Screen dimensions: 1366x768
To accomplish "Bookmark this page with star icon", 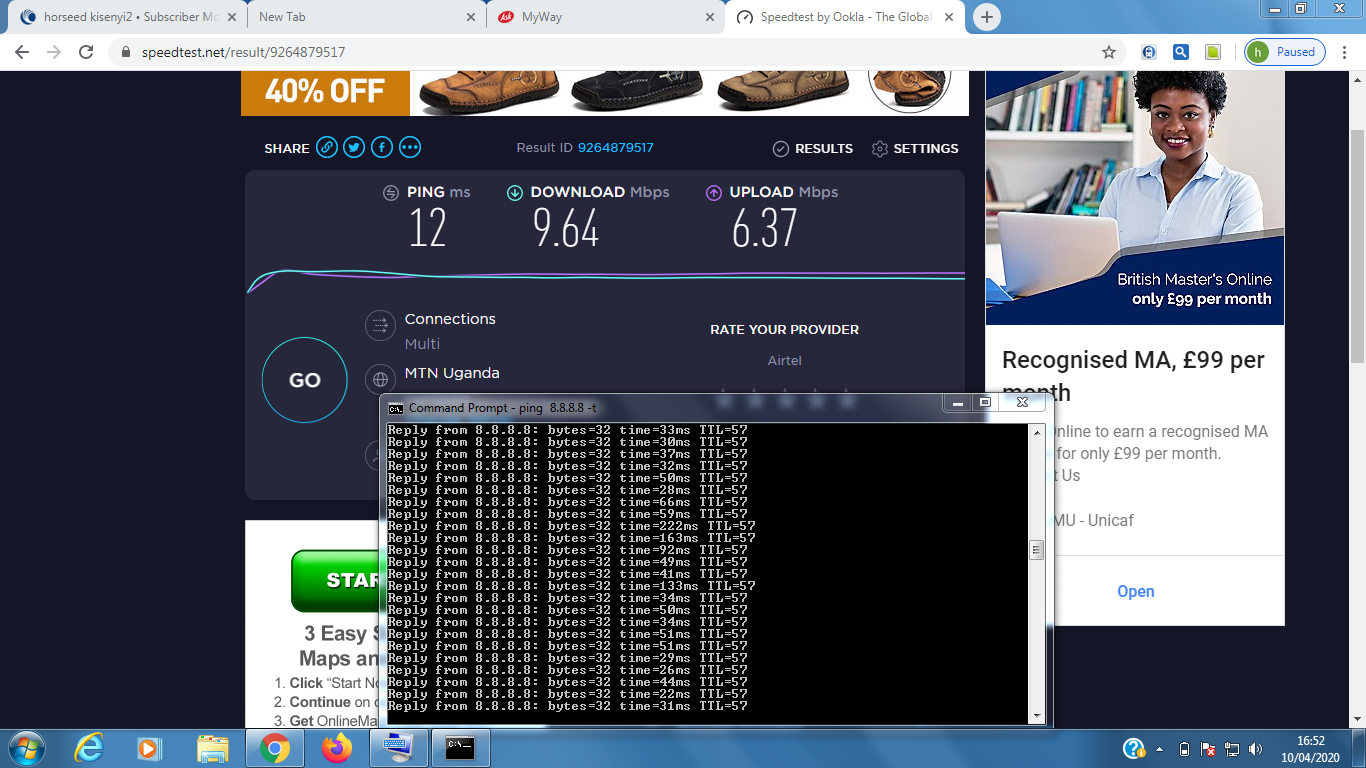I will pos(1108,52).
